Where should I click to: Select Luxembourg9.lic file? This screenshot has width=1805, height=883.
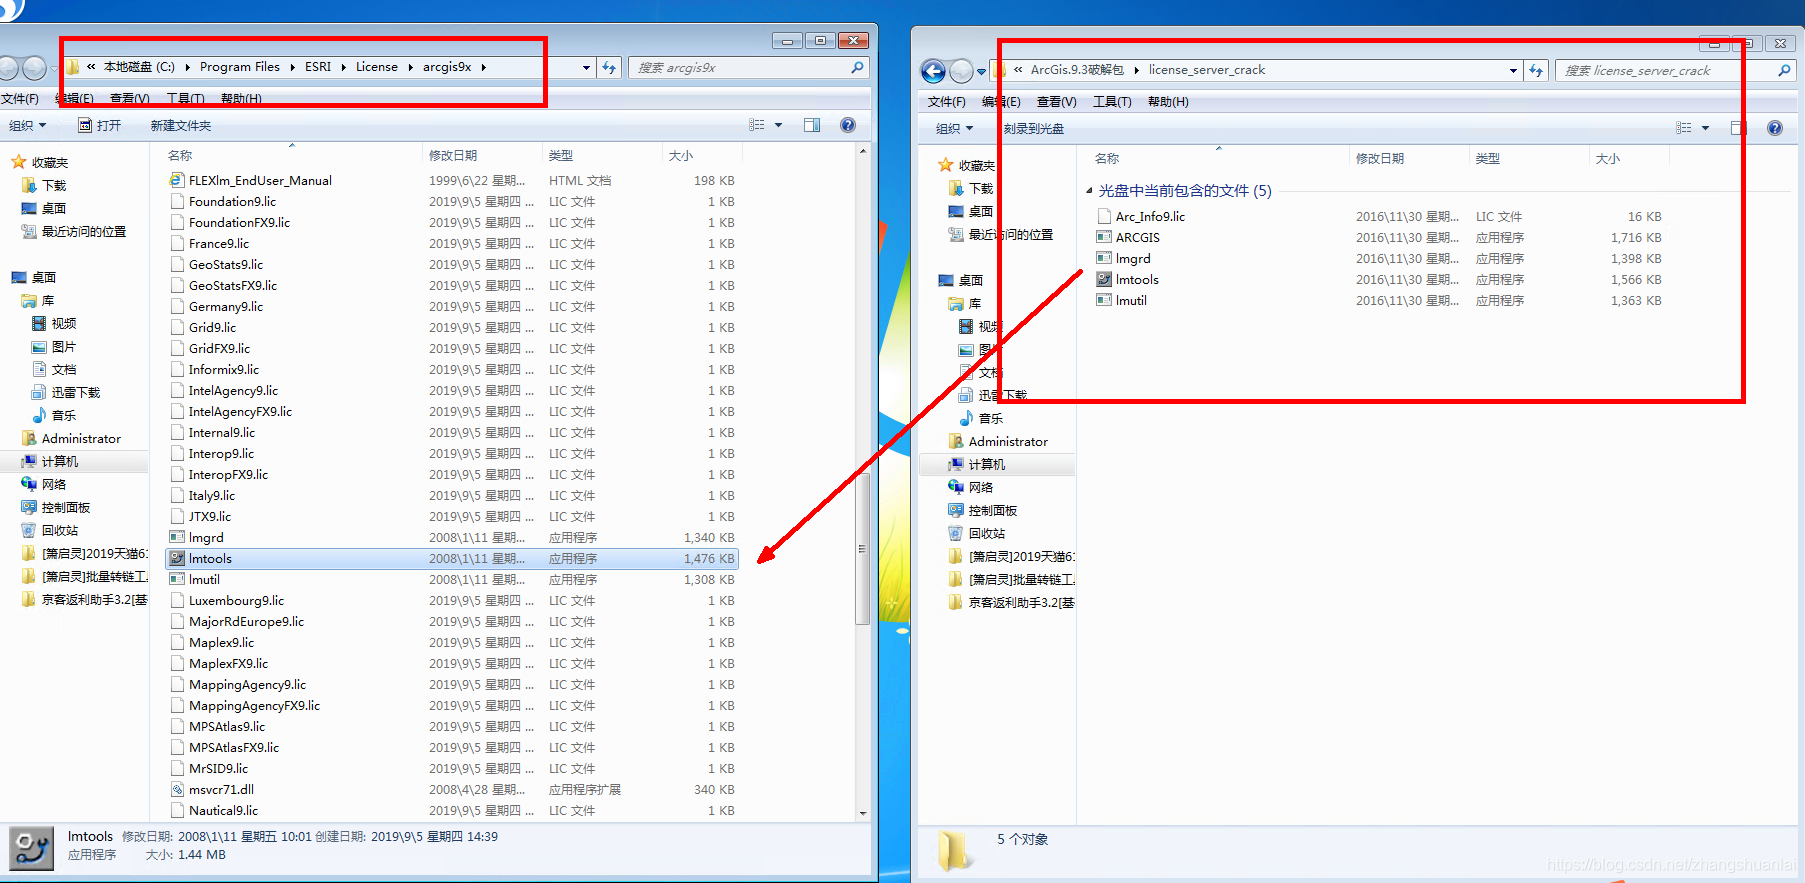tap(236, 600)
